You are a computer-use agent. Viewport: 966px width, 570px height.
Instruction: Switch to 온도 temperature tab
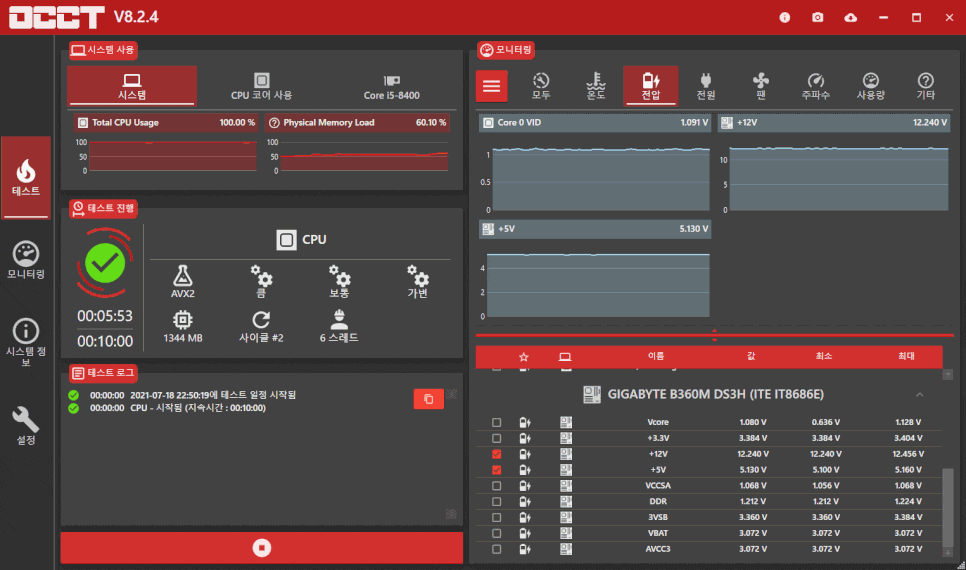pyautogui.click(x=596, y=86)
